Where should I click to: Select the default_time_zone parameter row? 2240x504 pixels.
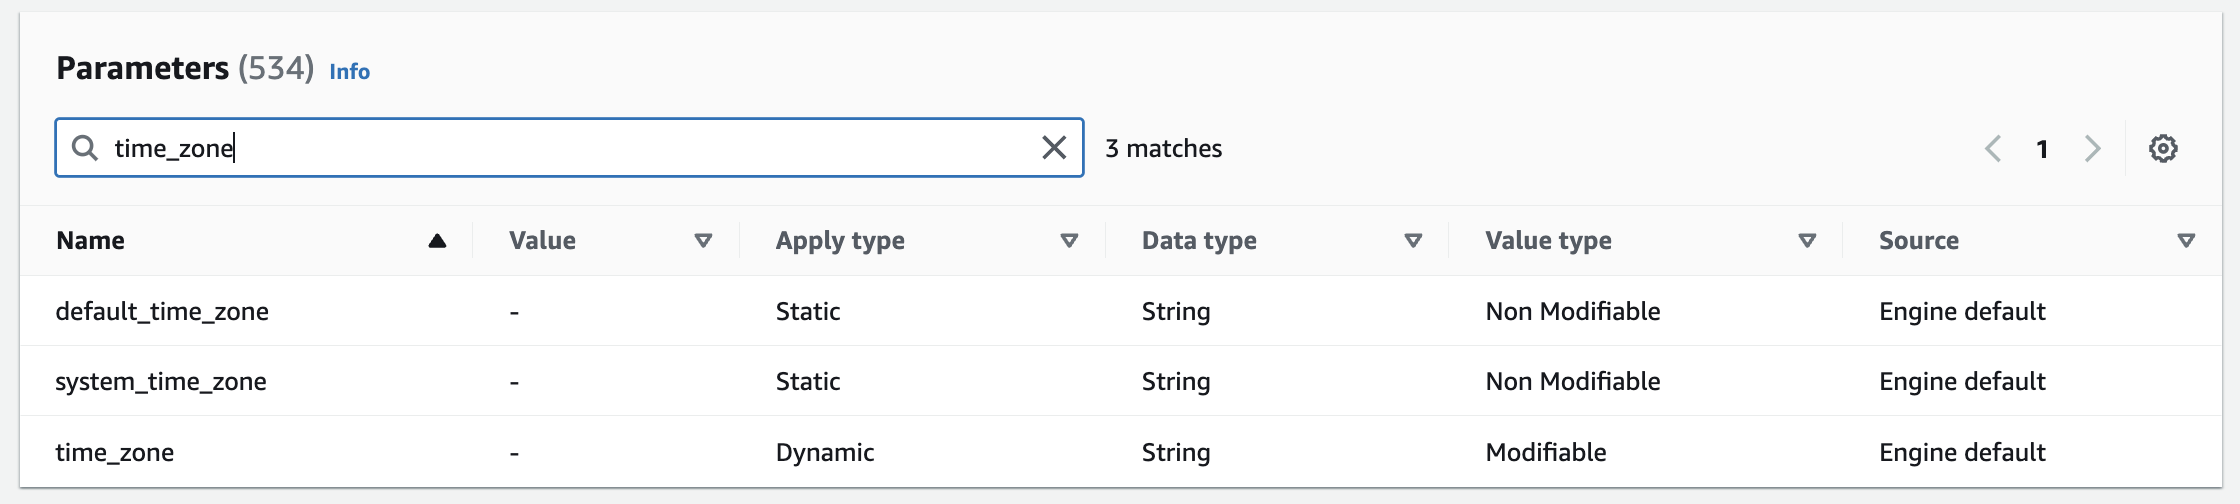coord(162,311)
